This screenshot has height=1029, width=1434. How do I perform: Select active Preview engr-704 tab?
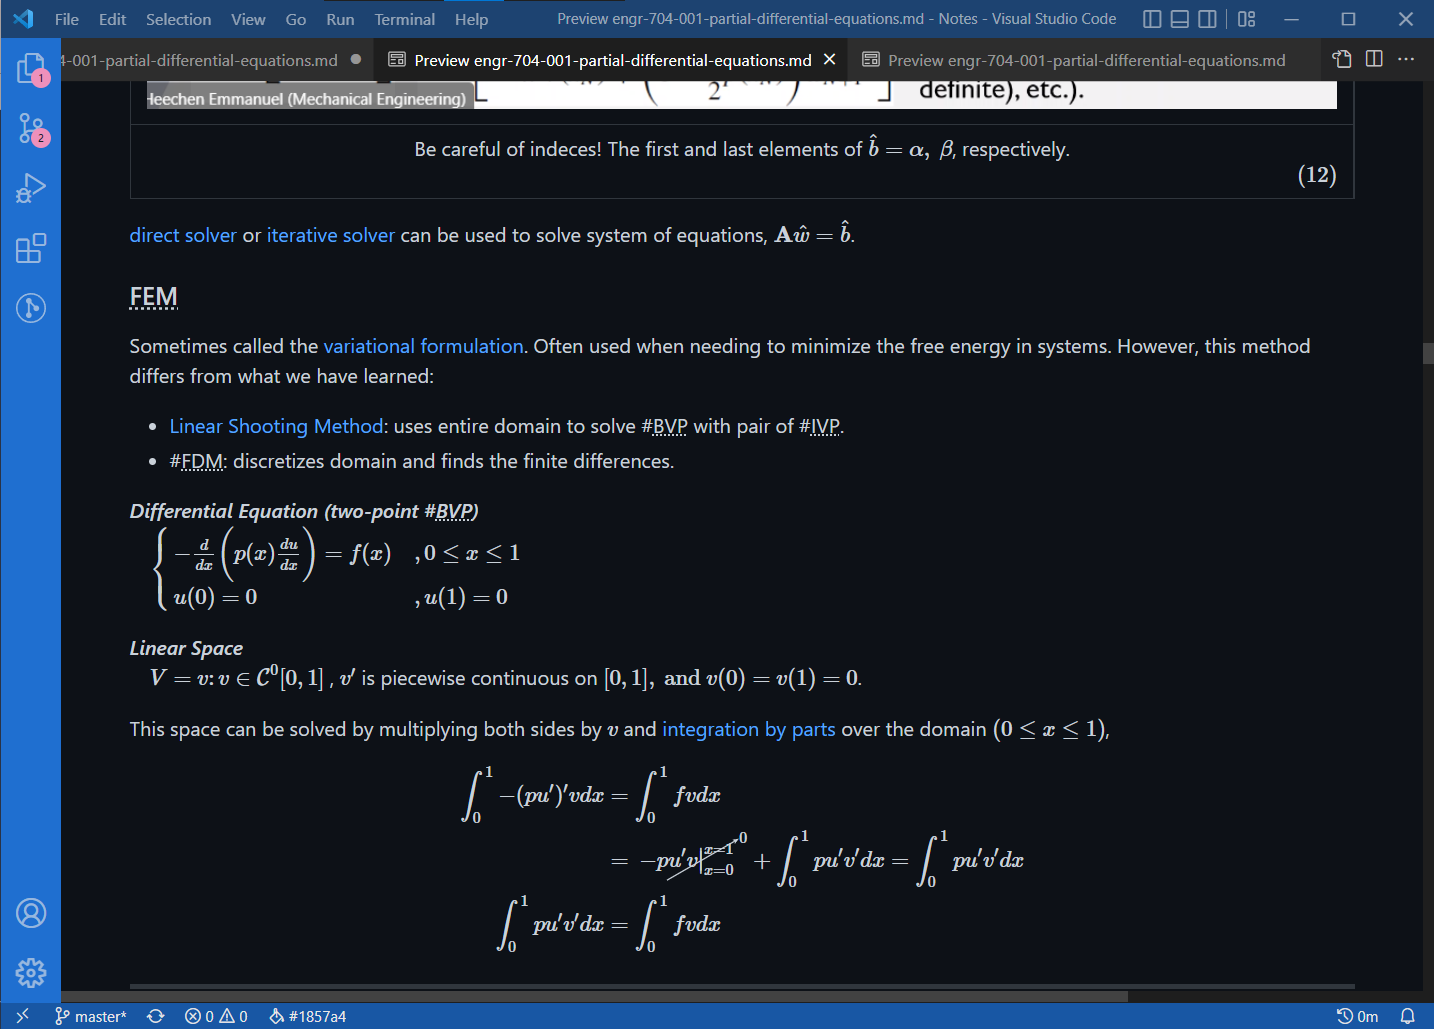tap(613, 60)
